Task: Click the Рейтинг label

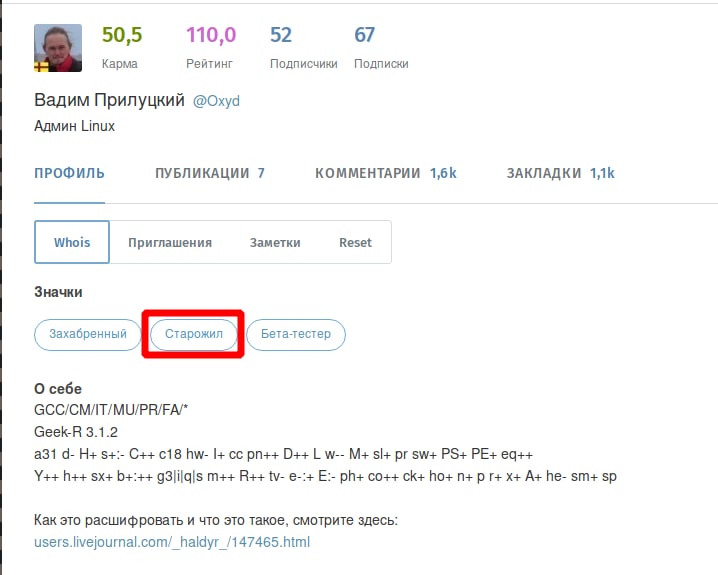Action: click(x=209, y=64)
